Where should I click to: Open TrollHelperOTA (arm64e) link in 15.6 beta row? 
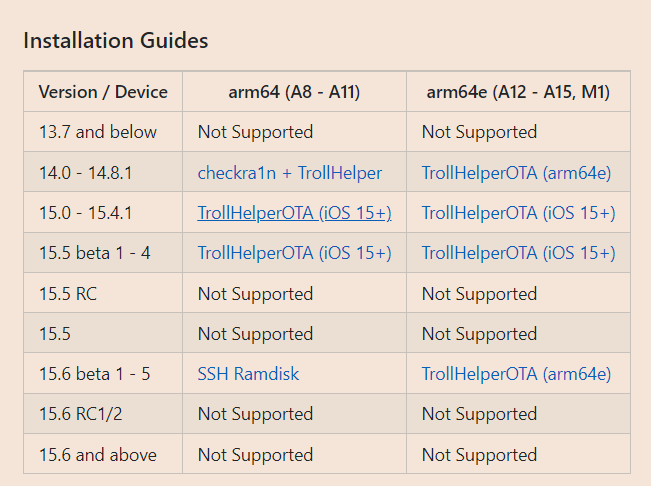[x=516, y=374]
